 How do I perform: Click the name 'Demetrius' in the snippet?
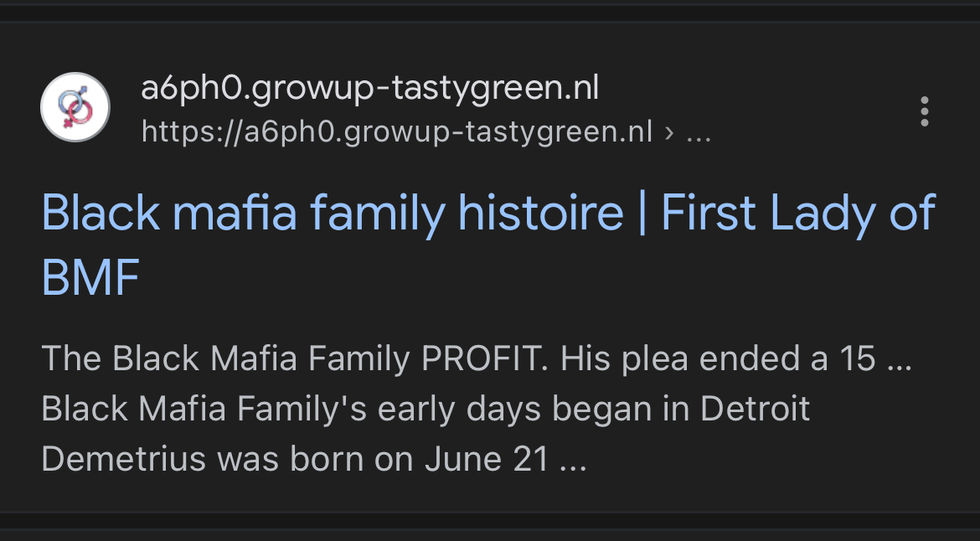click(124, 459)
